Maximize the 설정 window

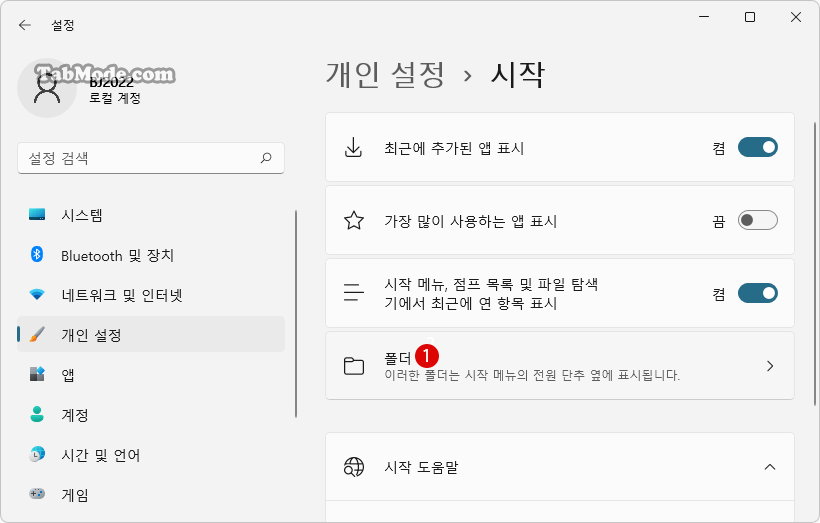click(x=750, y=17)
